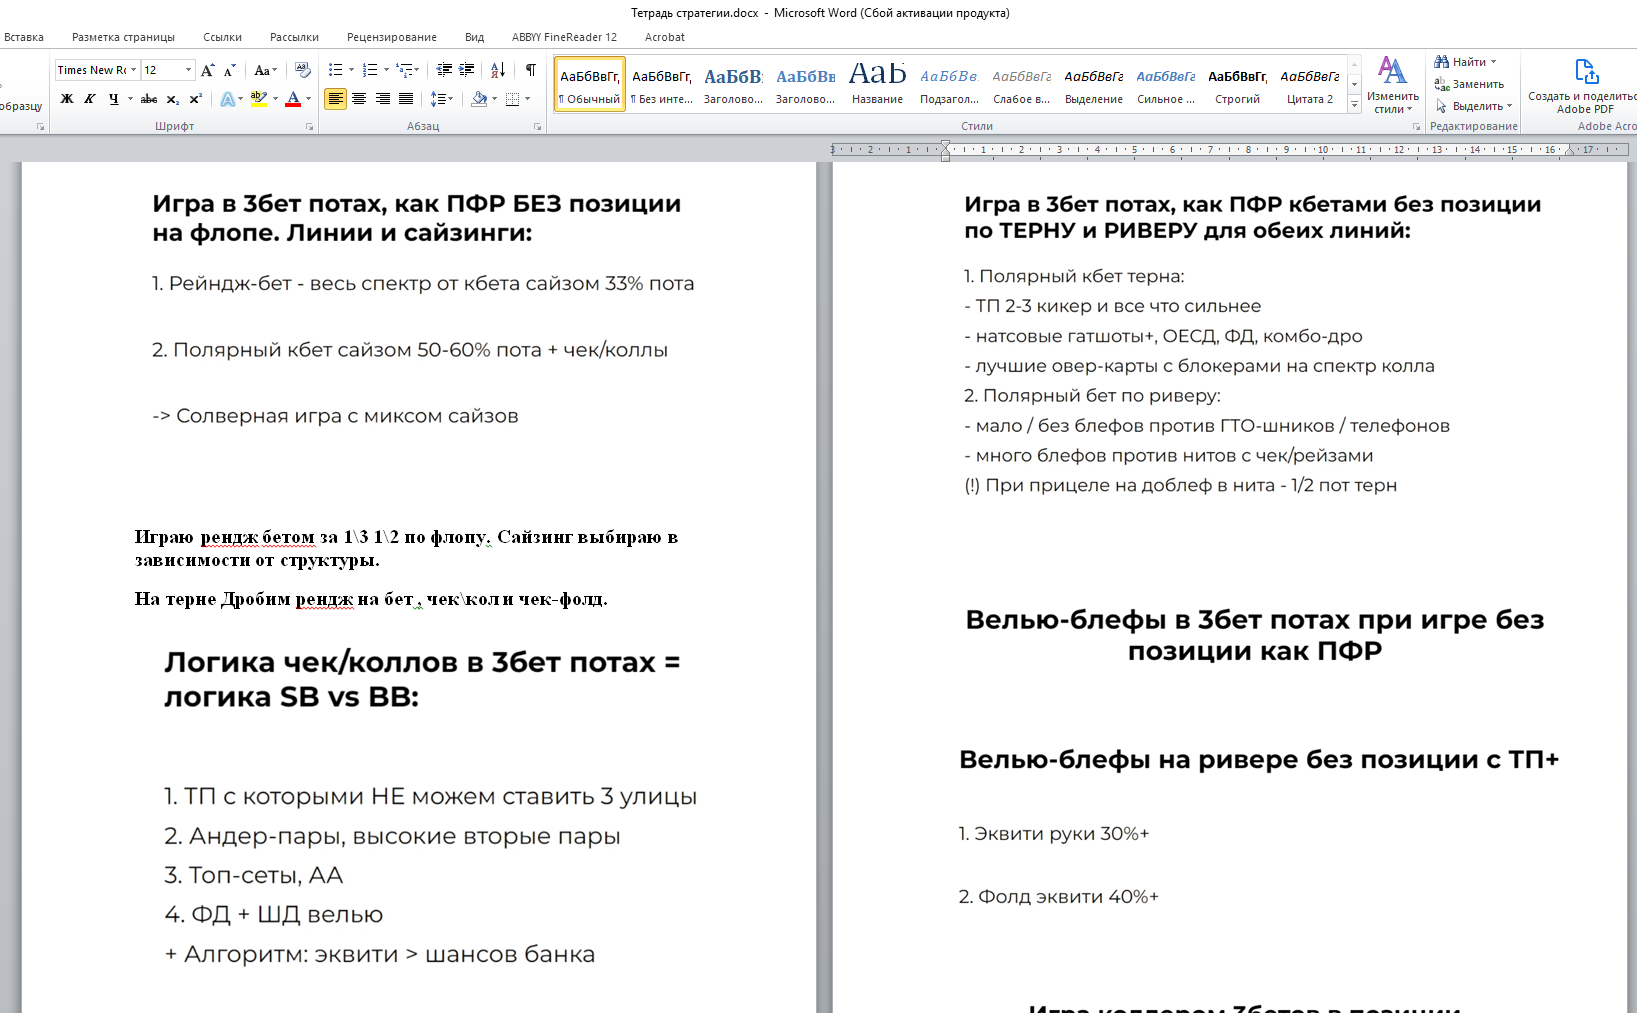Open the Абзац dialog launcher

[x=538, y=127]
